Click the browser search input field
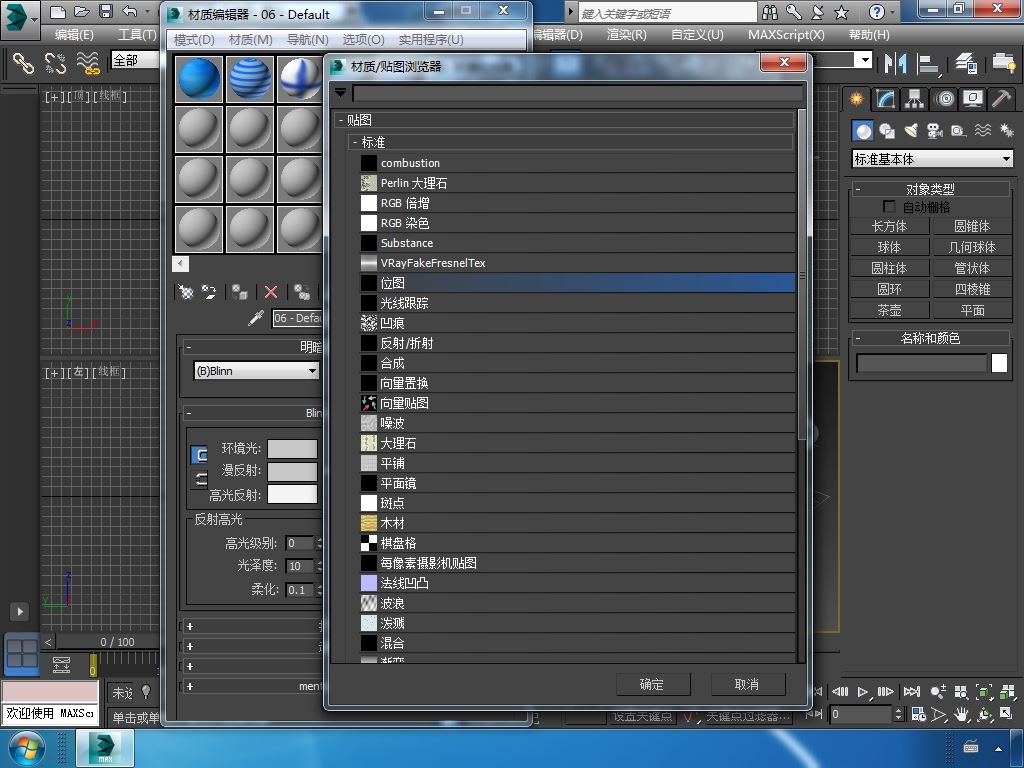1024x768 pixels. coord(577,93)
